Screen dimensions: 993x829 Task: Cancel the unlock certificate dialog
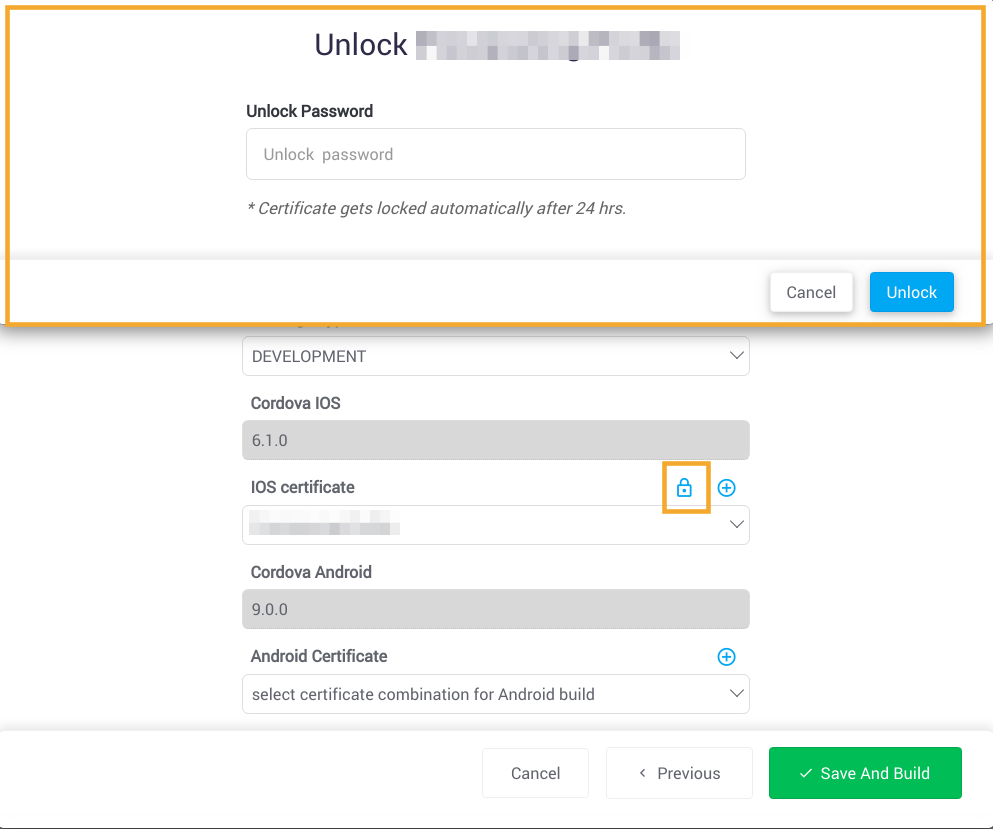point(811,292)
